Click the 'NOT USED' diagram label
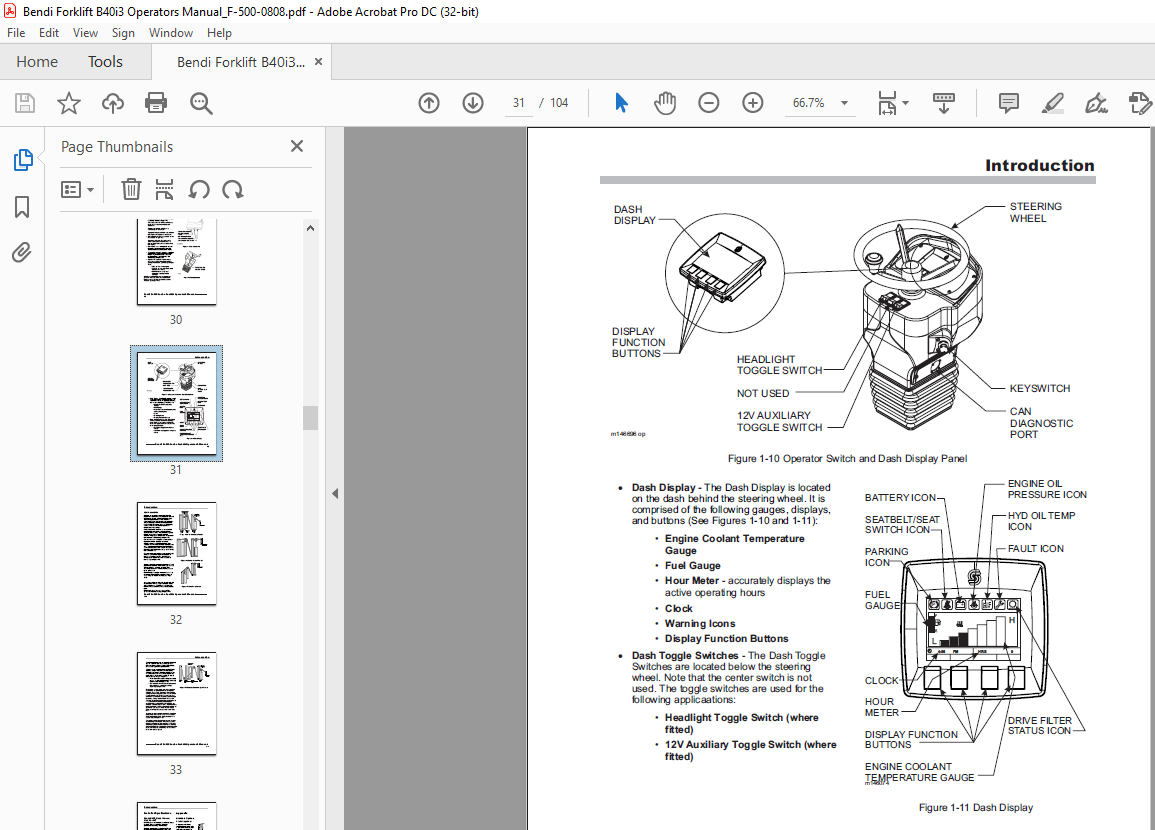The width and height of the screenshot is (1155, 830). coord(762,393)
